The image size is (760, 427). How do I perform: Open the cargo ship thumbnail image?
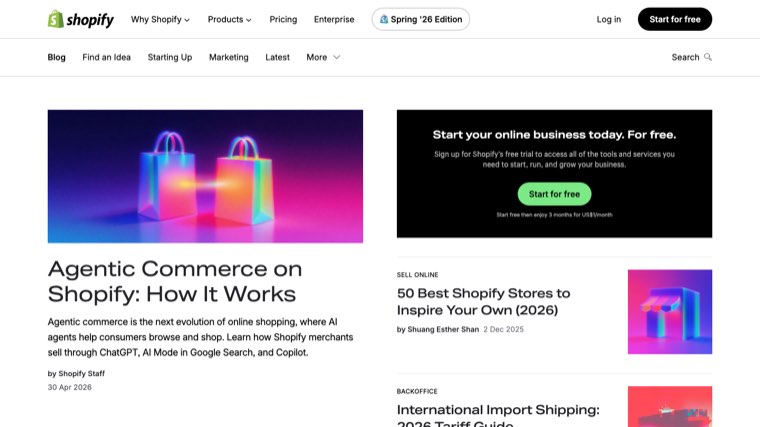(670, 407)
